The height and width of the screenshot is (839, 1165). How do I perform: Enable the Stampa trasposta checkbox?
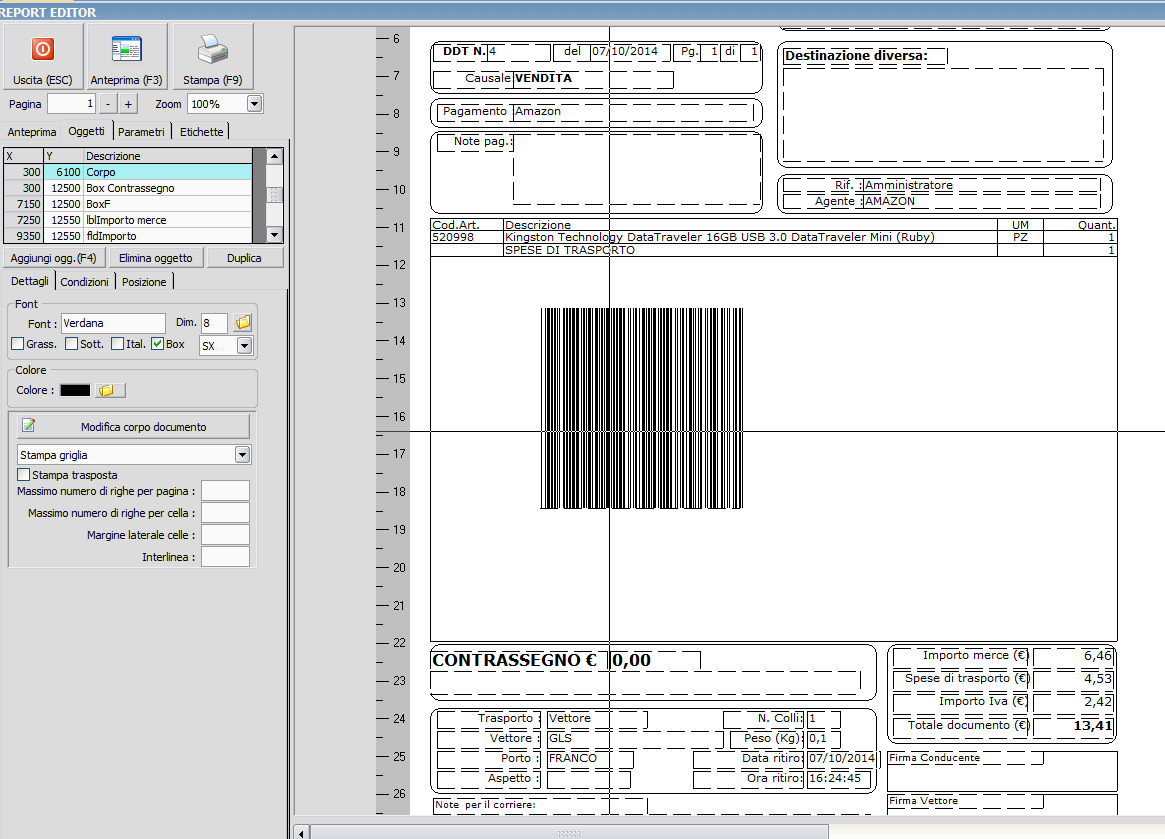pyautogui.click(x=24, y=474)
